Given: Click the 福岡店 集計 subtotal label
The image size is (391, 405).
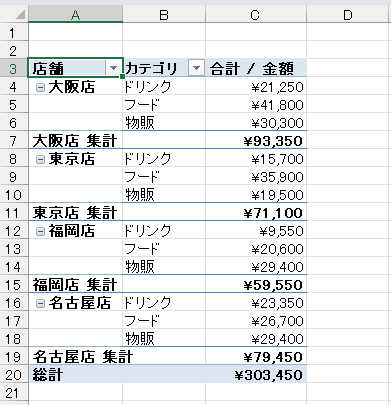Looking at the screenshot, I should coord(75,285).
